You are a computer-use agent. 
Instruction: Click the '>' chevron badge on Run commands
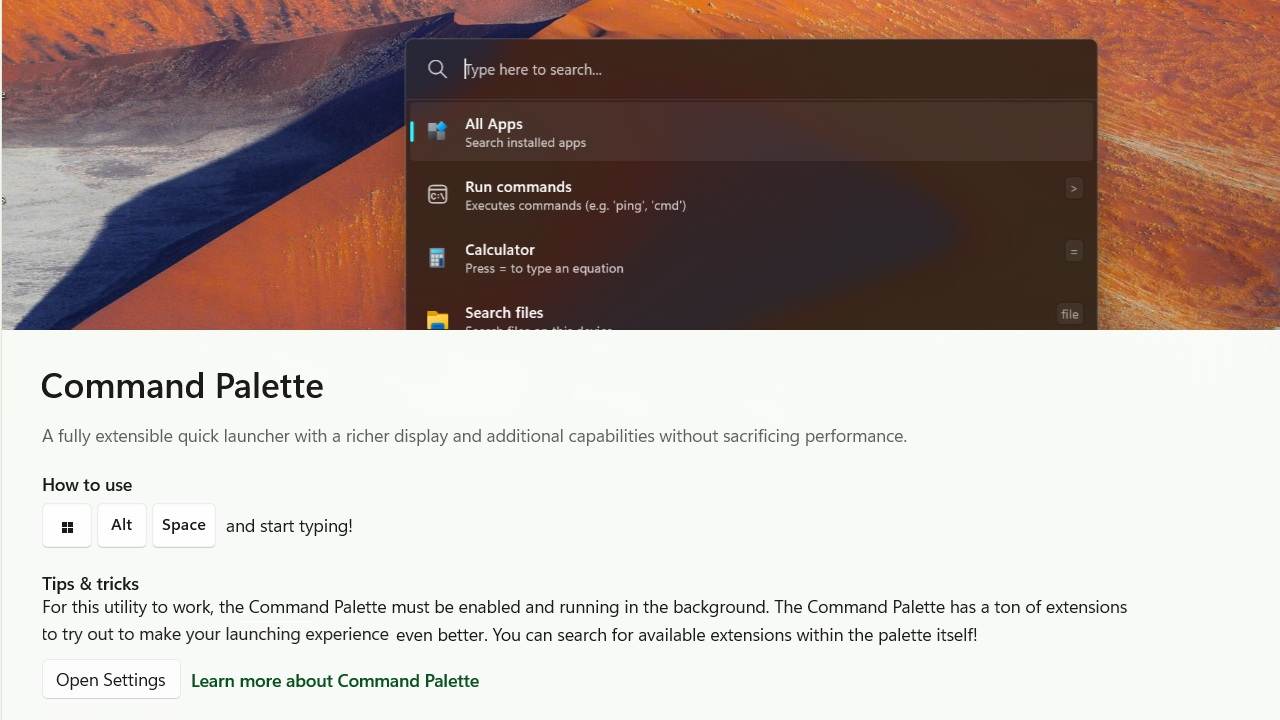coord(1073,187)
